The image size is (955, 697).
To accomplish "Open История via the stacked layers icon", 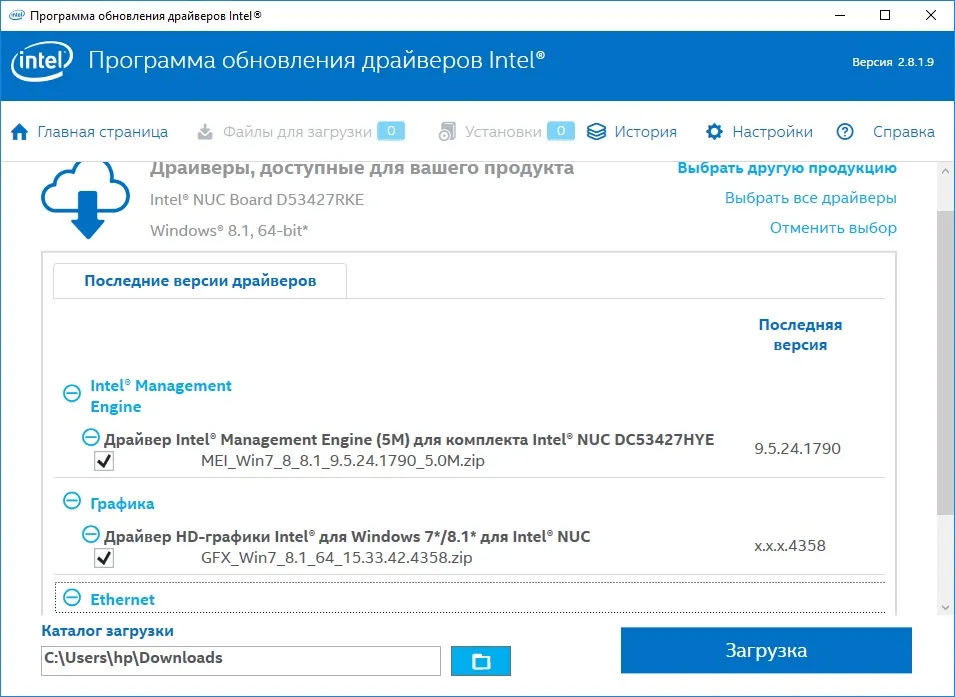I will tap(596, 132).
